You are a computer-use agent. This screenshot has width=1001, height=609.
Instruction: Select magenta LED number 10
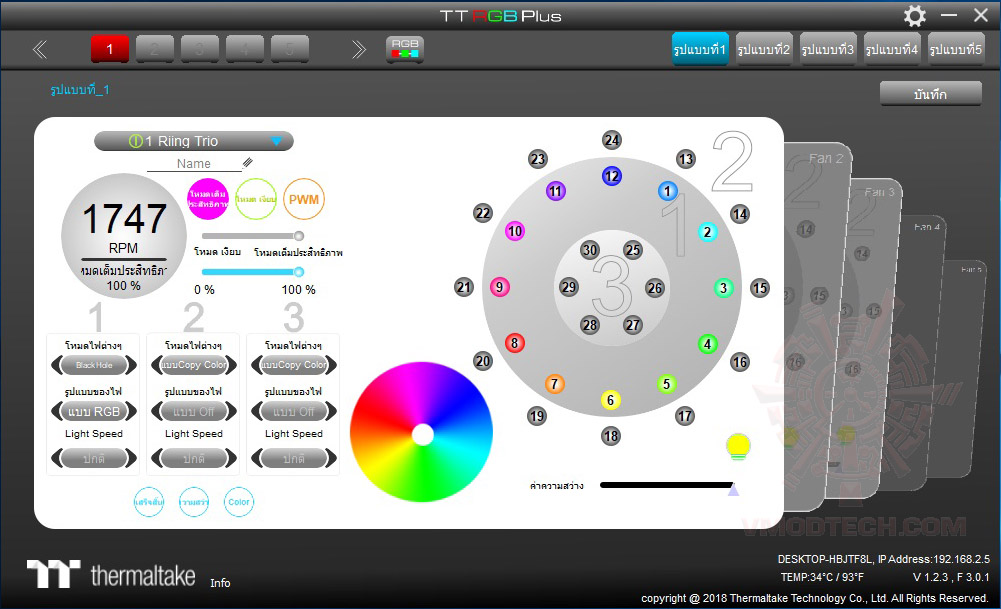[x=515, y=230]
